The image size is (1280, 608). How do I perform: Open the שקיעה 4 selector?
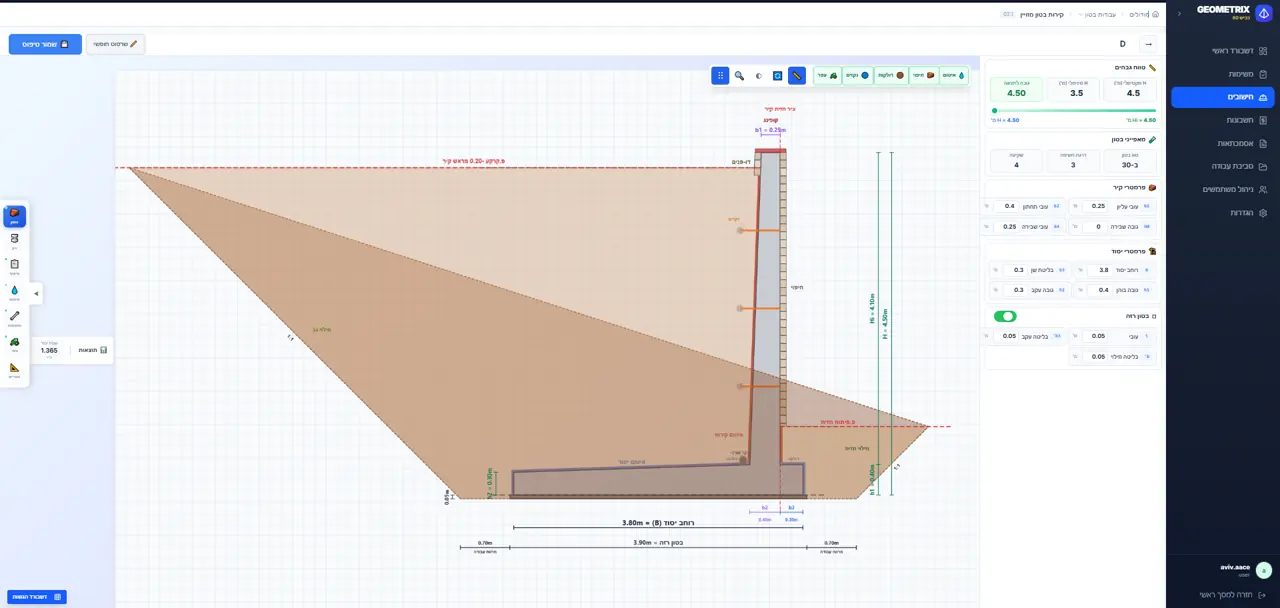[x=1016, y=160]
